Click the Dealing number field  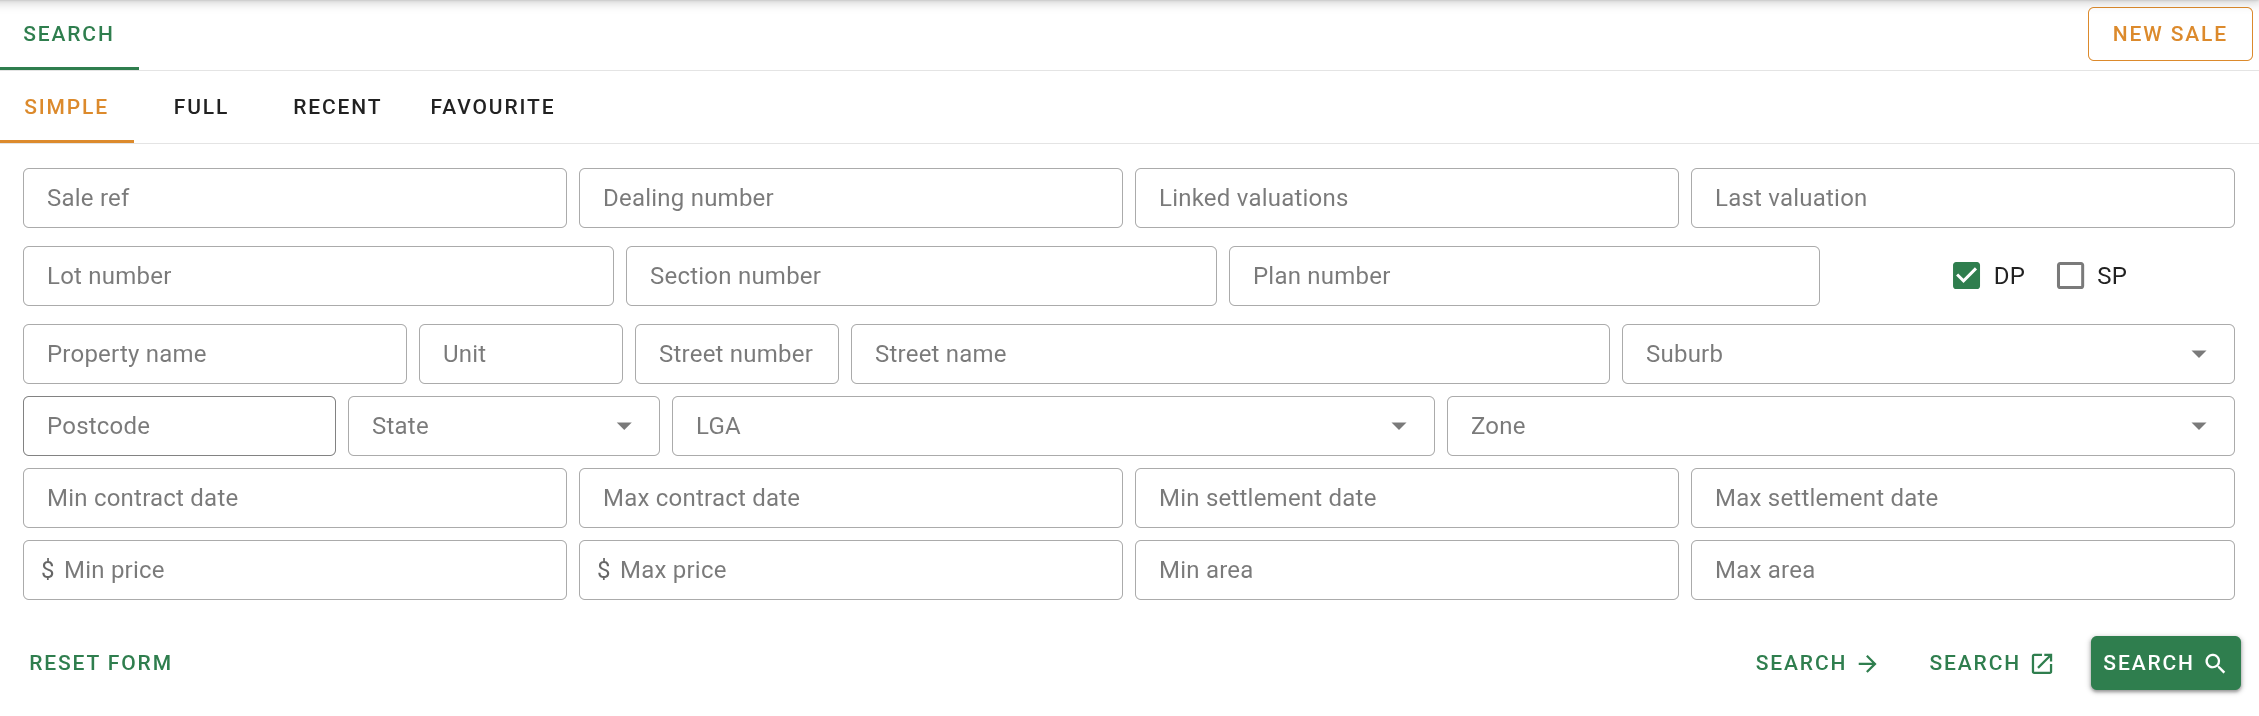(x=851, y=198)
